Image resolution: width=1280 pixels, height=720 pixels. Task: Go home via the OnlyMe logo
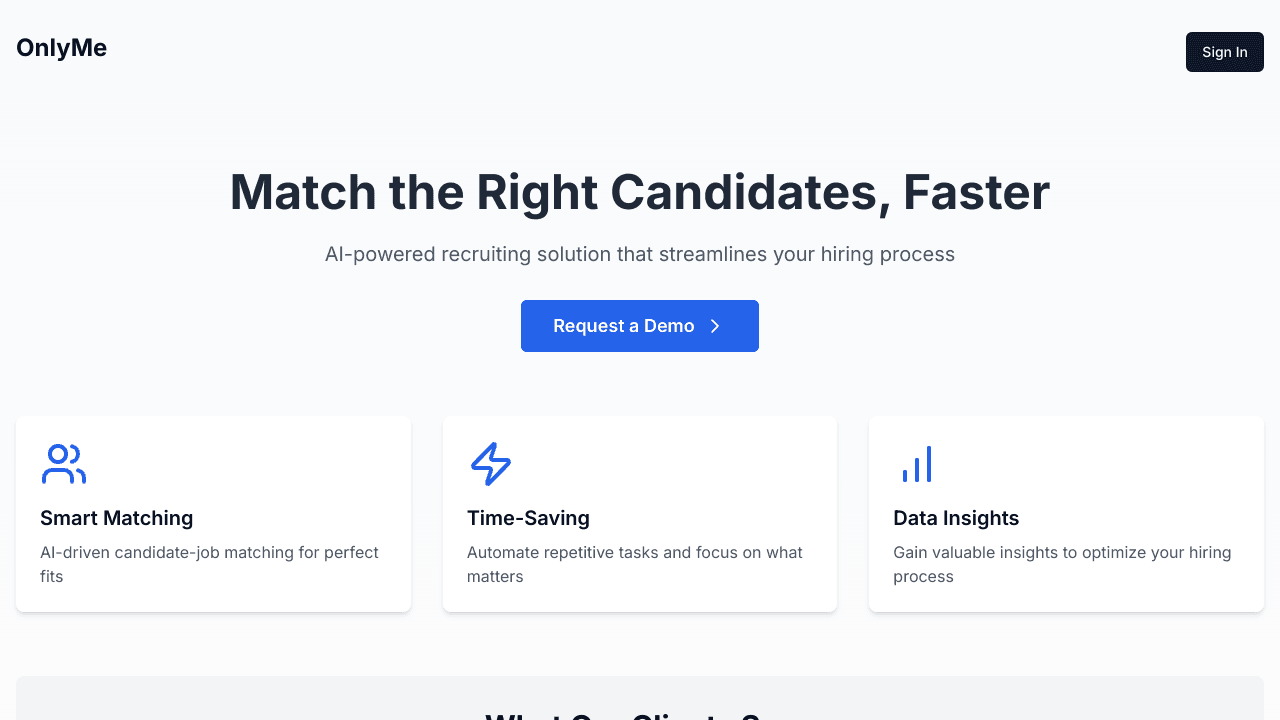[62, 48]
